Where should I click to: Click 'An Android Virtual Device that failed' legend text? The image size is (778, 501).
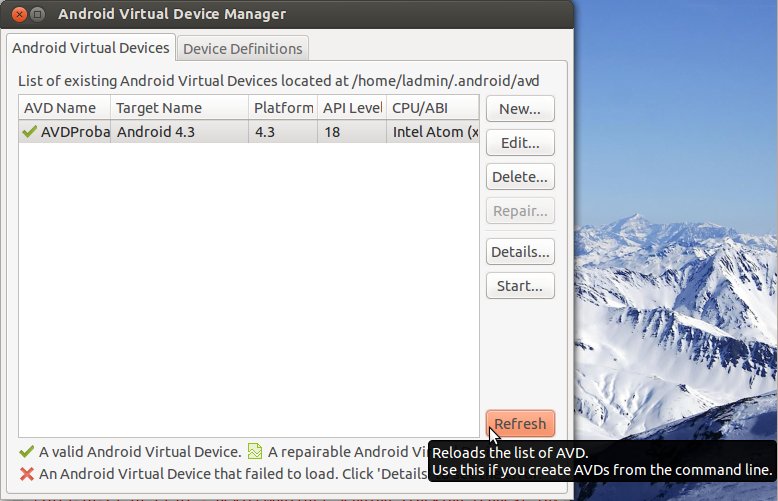click(x=157, y=474)
